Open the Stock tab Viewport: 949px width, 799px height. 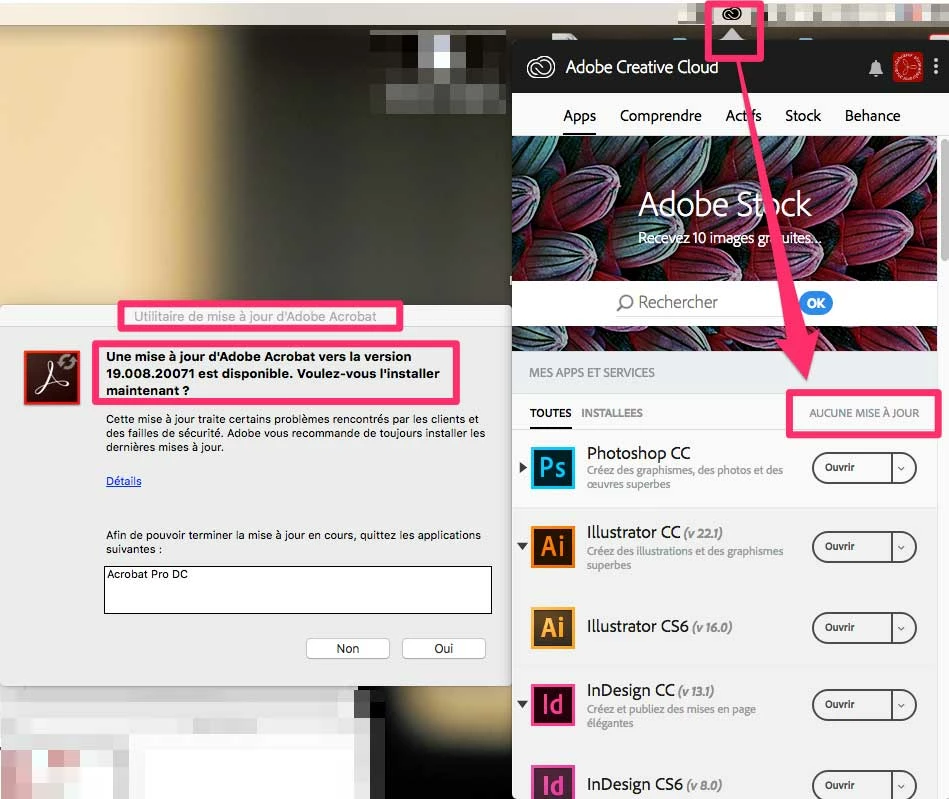click(803, 116)
